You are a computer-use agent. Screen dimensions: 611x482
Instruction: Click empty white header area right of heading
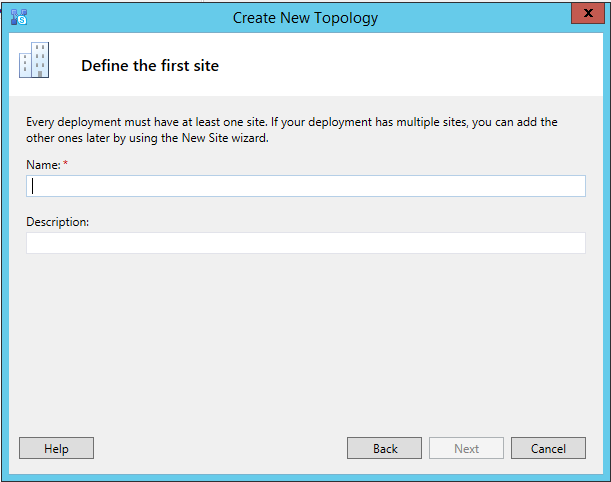click(x=420, y=66)
